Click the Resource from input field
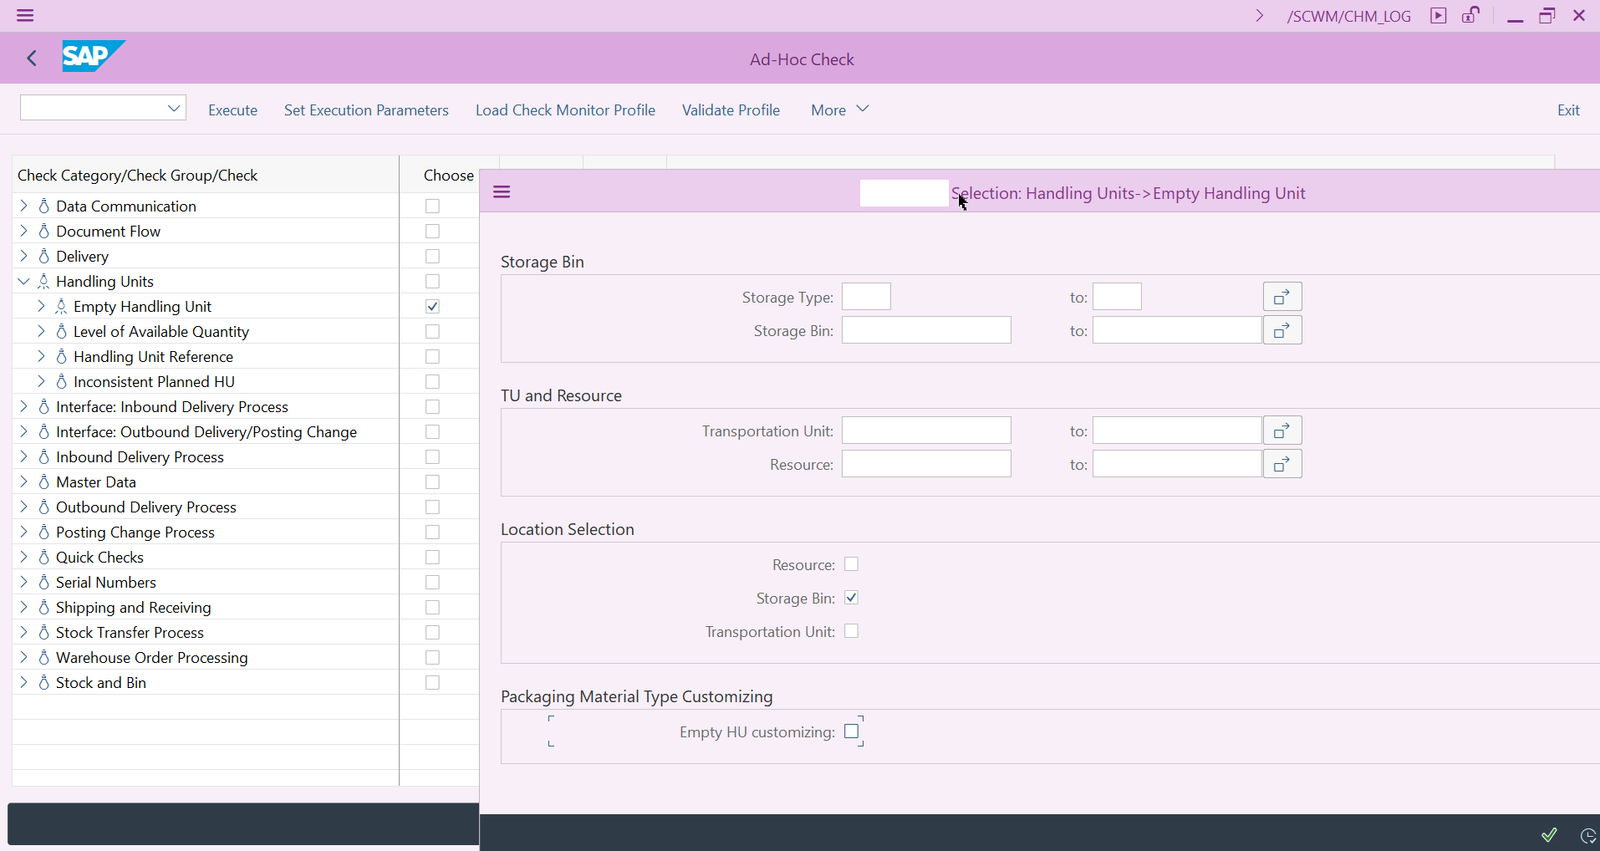 [x=926, y=464]
